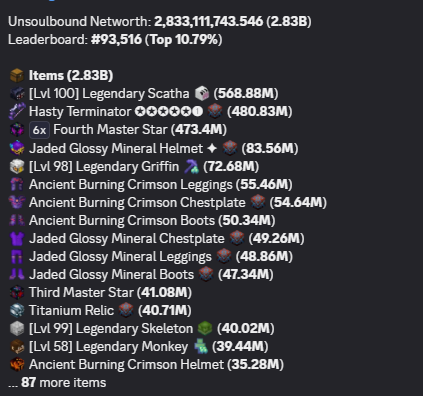Click the Titanium Relic icon
423x396 pixels.
(x=17, y=310)
